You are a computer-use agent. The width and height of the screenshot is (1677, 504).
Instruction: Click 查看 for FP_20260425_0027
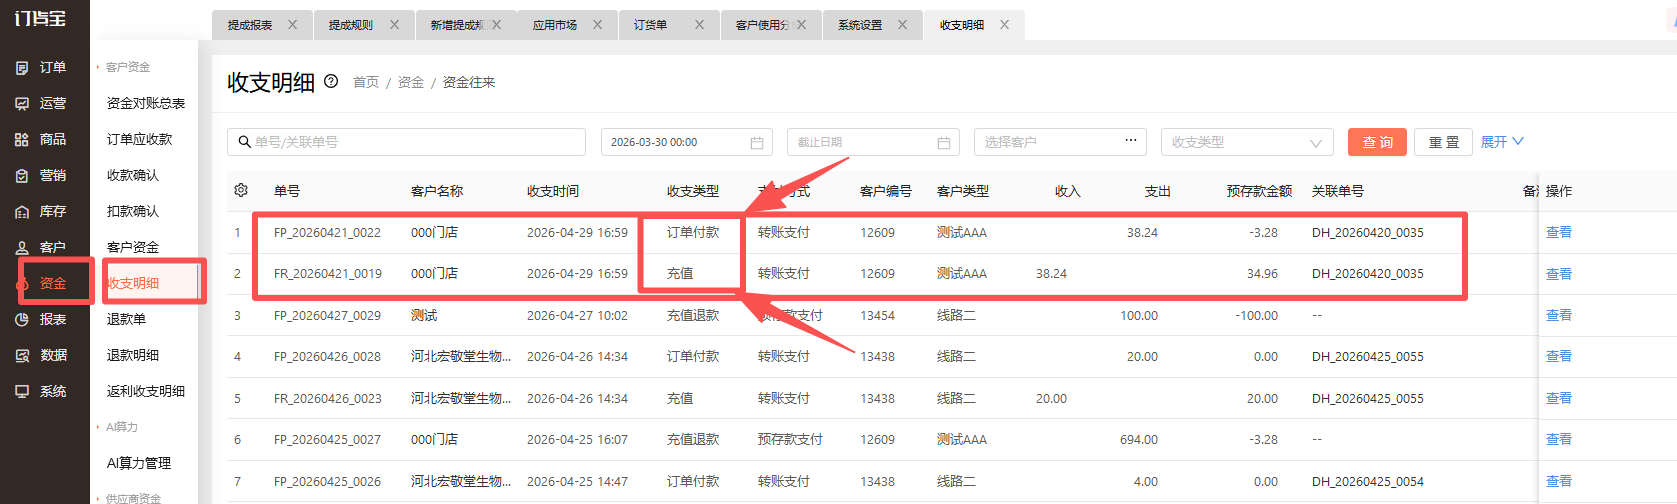pos(1559,439)
